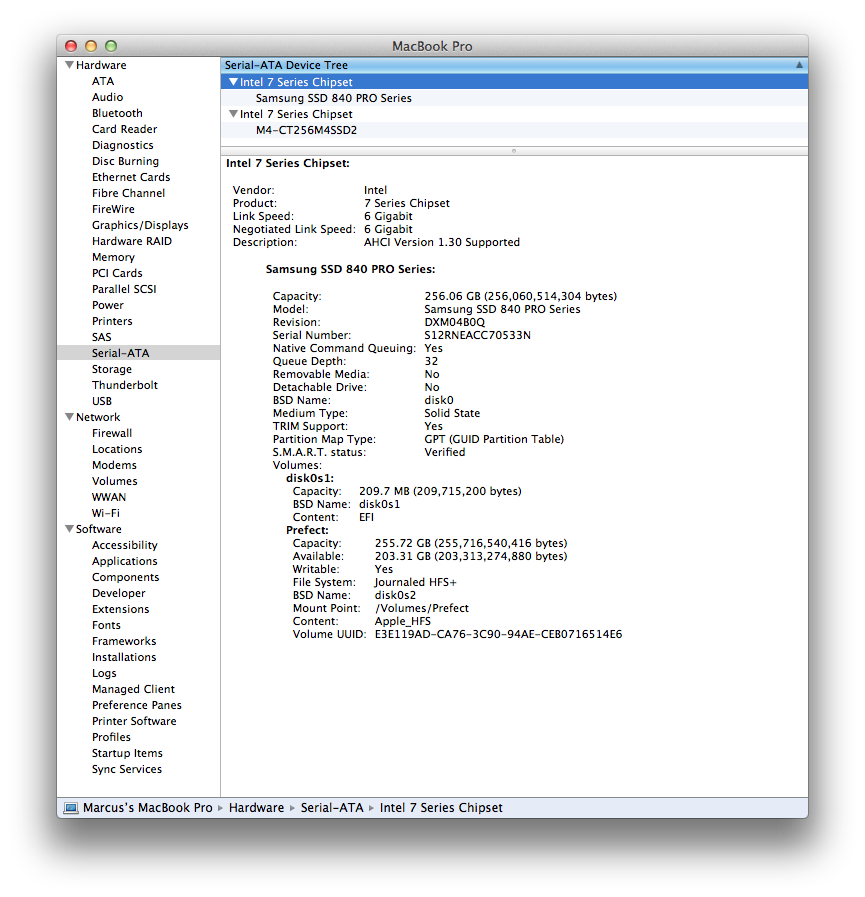Image resolution: width=865 pixels, height=897 pixels.
Task: Open Profiles in sidebar
Action: 111,738
